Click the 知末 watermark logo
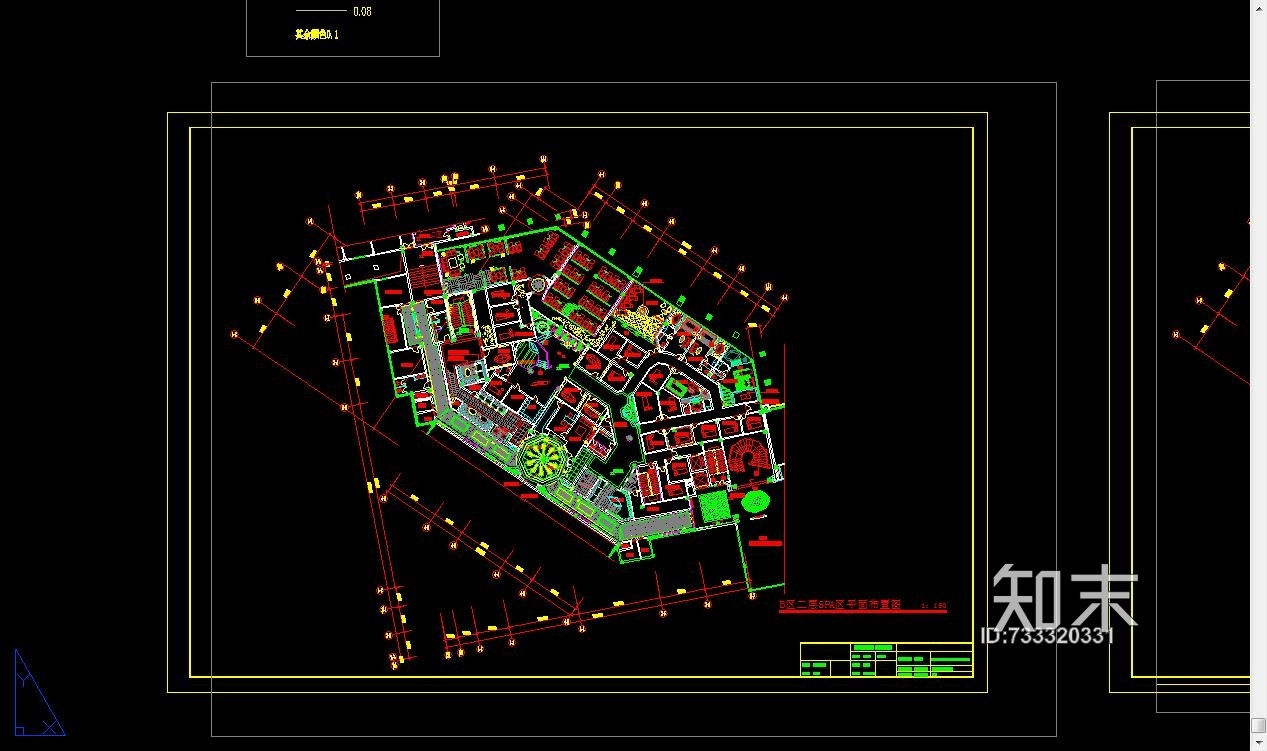 click(x=1065, y=597)
